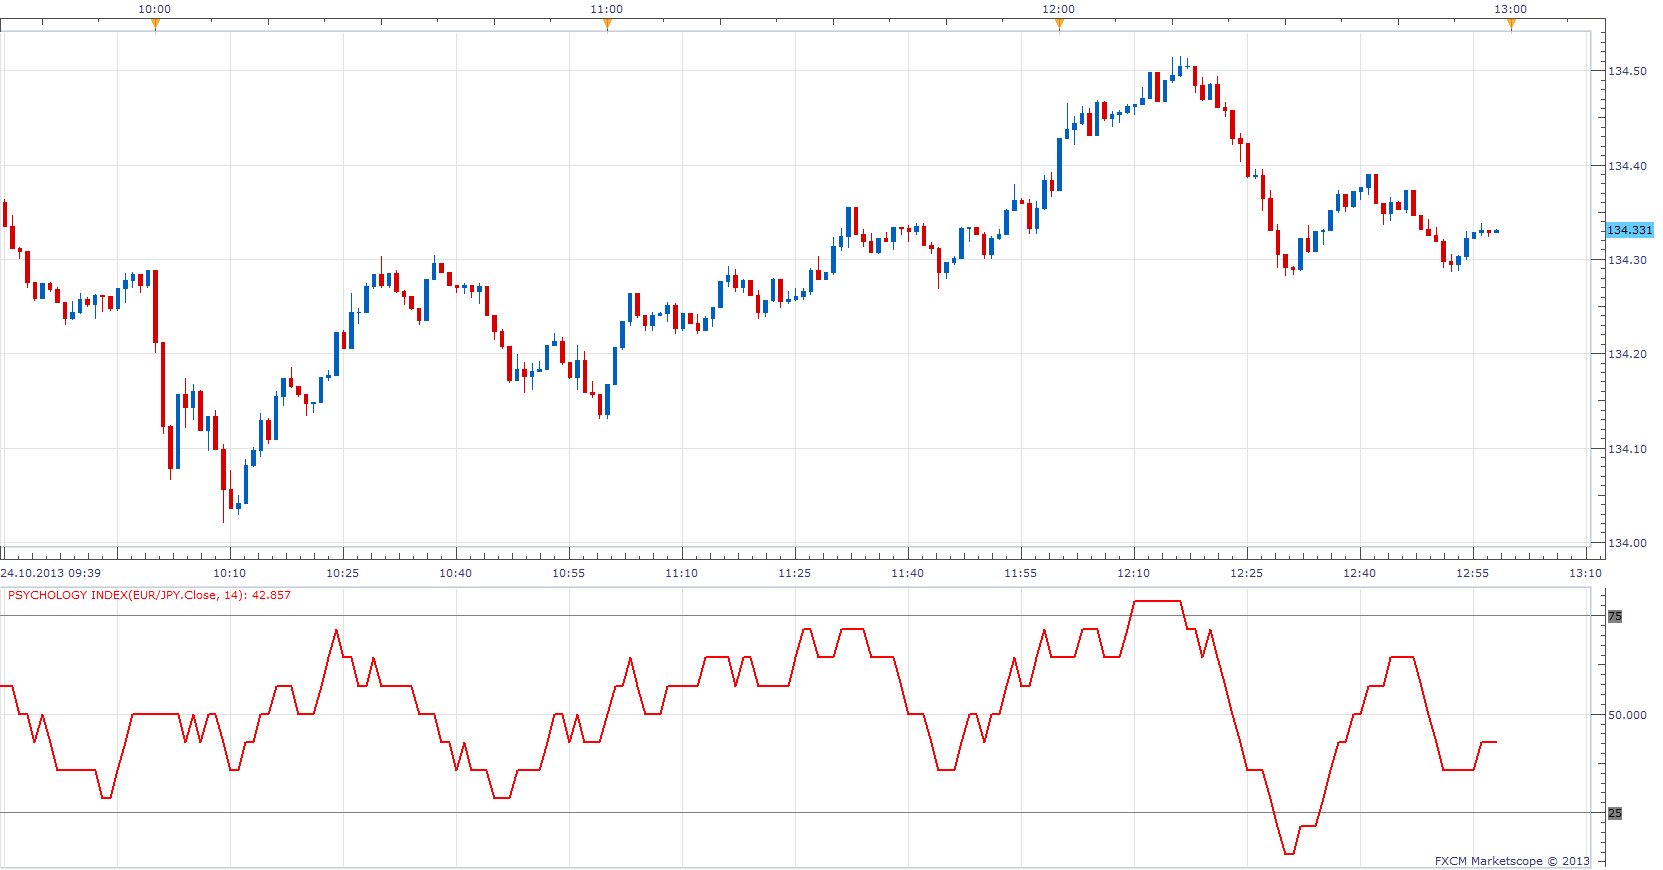The height and width of the screenshot is (870, 1663).
Task: Click the orange 12:00 time marker
Action: 1059,25
